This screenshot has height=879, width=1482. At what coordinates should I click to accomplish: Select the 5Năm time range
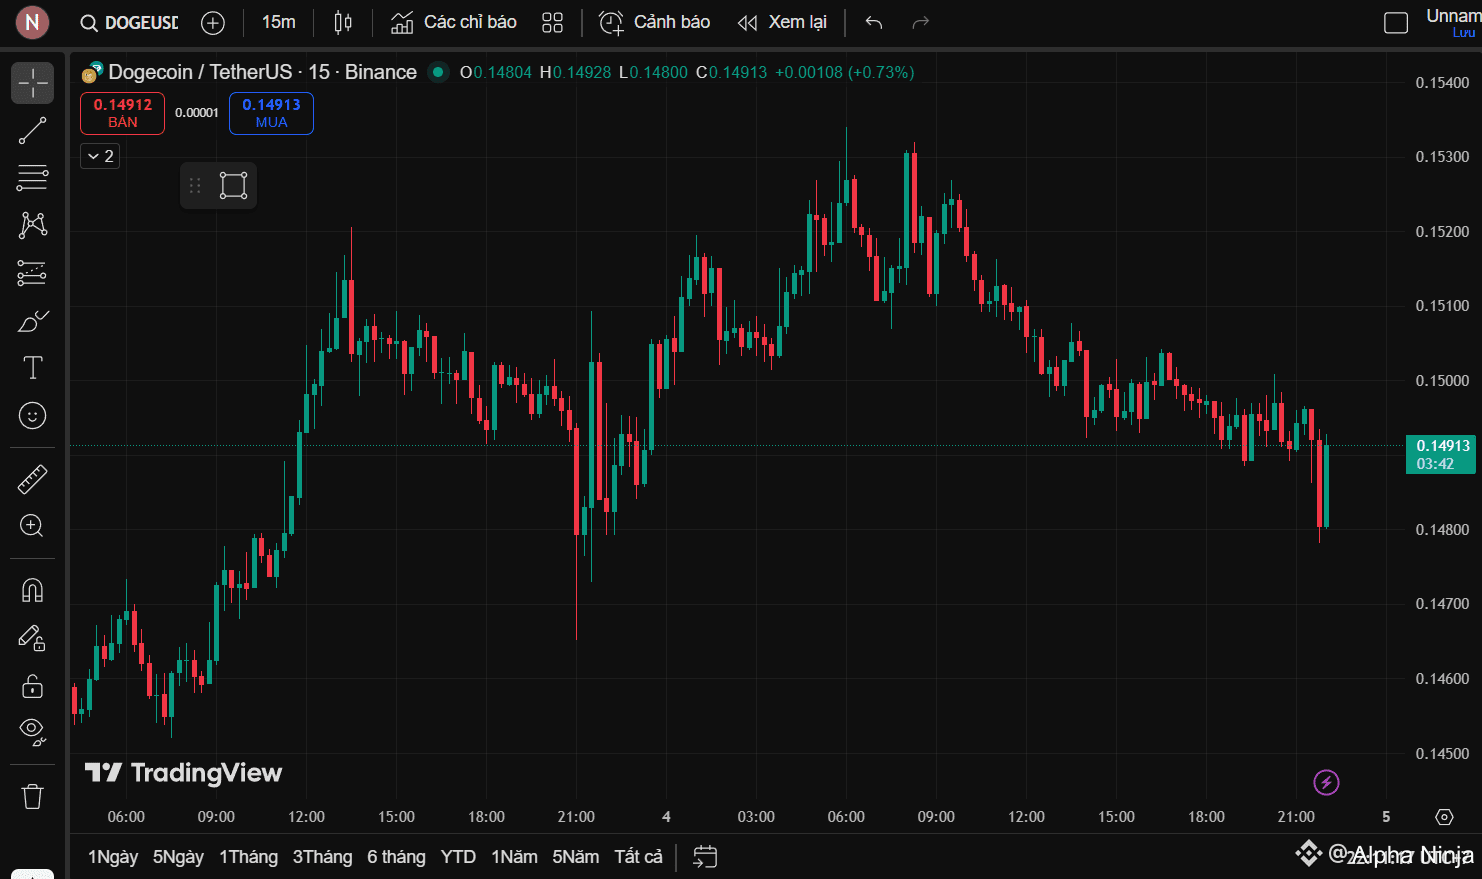click(576, 857)
